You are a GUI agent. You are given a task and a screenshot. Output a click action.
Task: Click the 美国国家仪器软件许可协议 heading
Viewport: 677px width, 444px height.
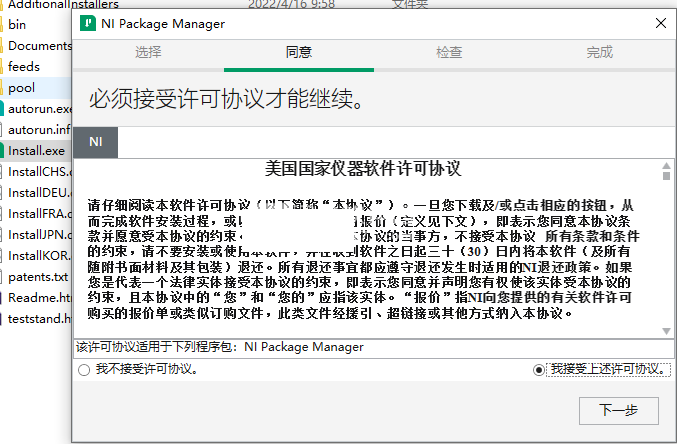point(363,169)
